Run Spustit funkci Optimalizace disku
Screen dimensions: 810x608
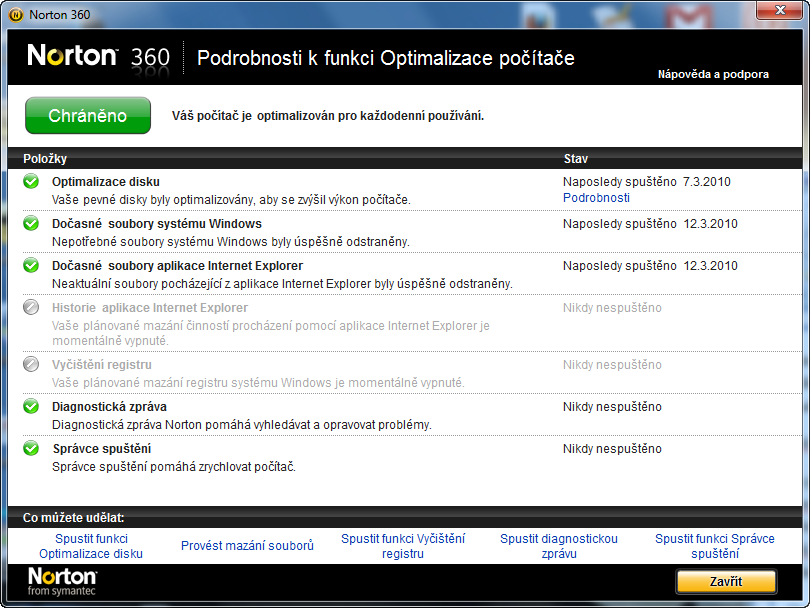click(91, 546)
